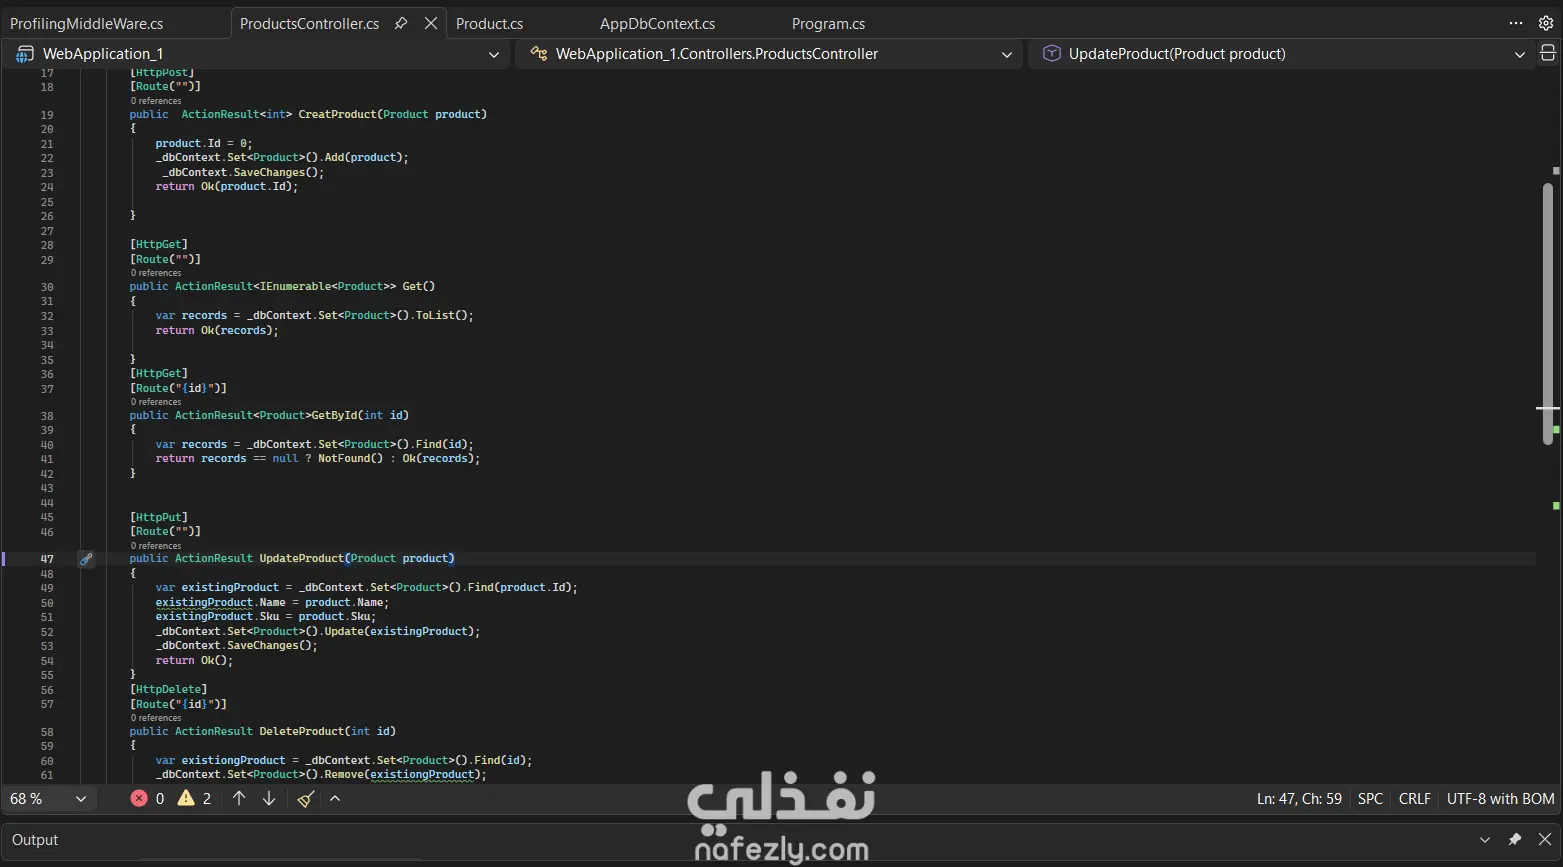Switch to the Product.cs tab
1563x867 pixels.
pos(490,23)
